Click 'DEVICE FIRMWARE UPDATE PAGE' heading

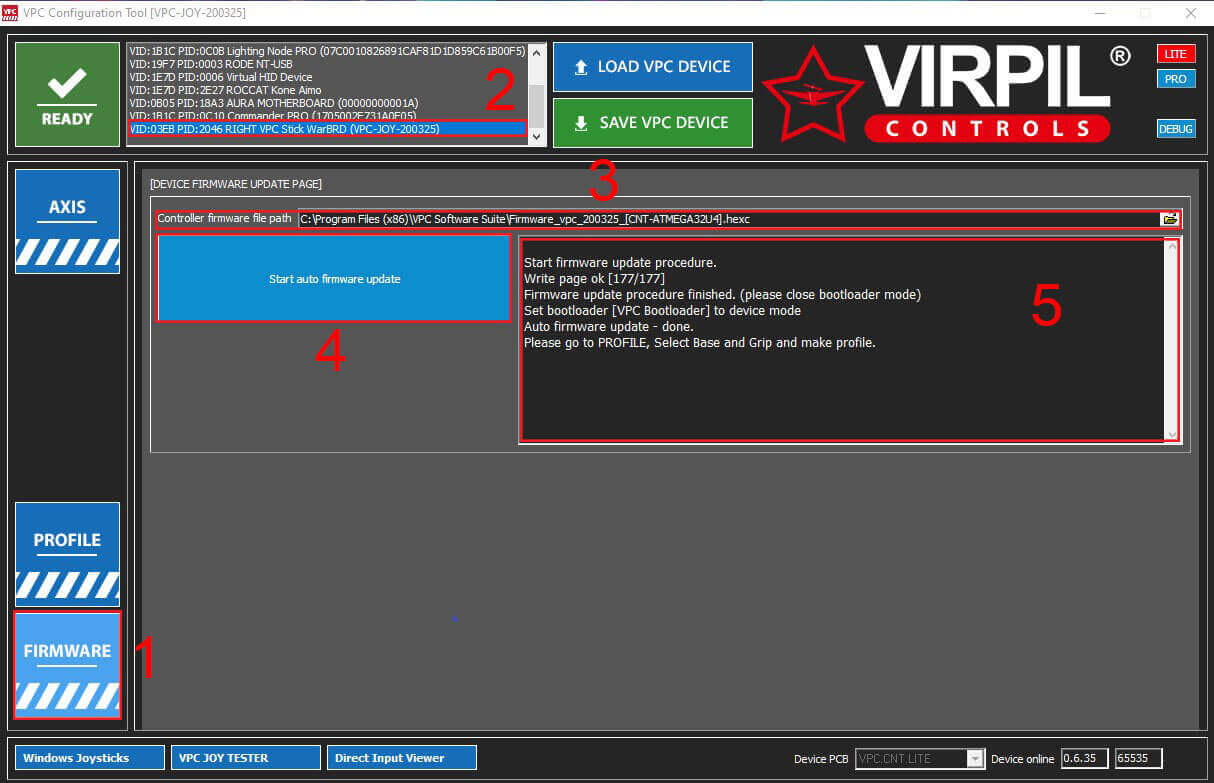pos(236,184)
